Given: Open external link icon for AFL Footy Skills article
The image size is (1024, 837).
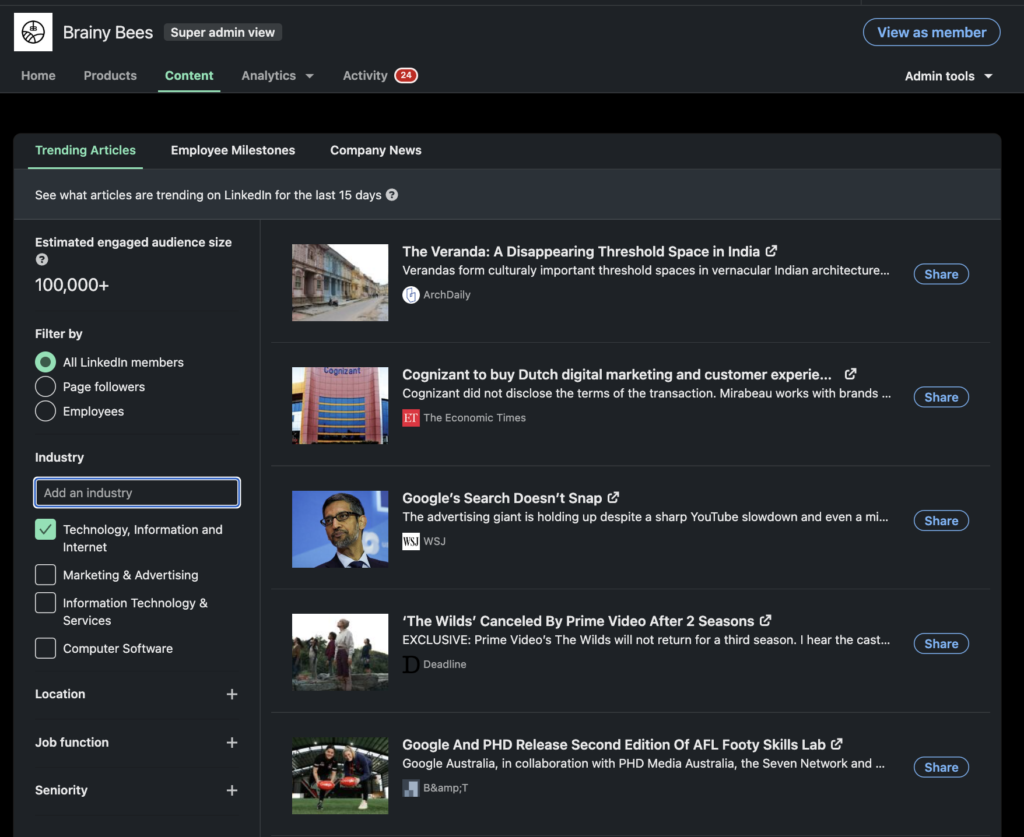Looking at the screenshot, I should [837, 744].
